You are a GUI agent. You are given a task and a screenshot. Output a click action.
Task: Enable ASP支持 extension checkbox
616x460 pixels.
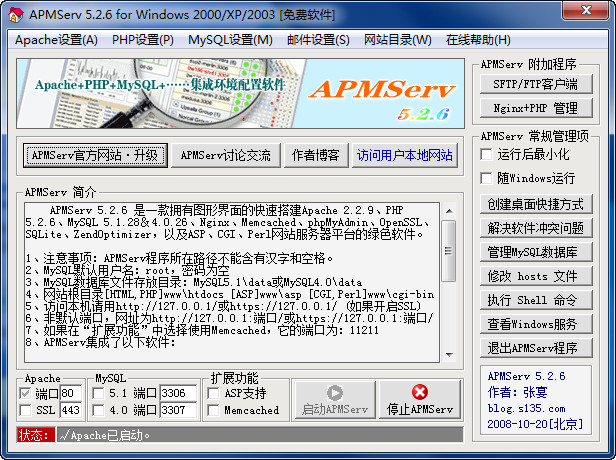click(x=214, y=394)
